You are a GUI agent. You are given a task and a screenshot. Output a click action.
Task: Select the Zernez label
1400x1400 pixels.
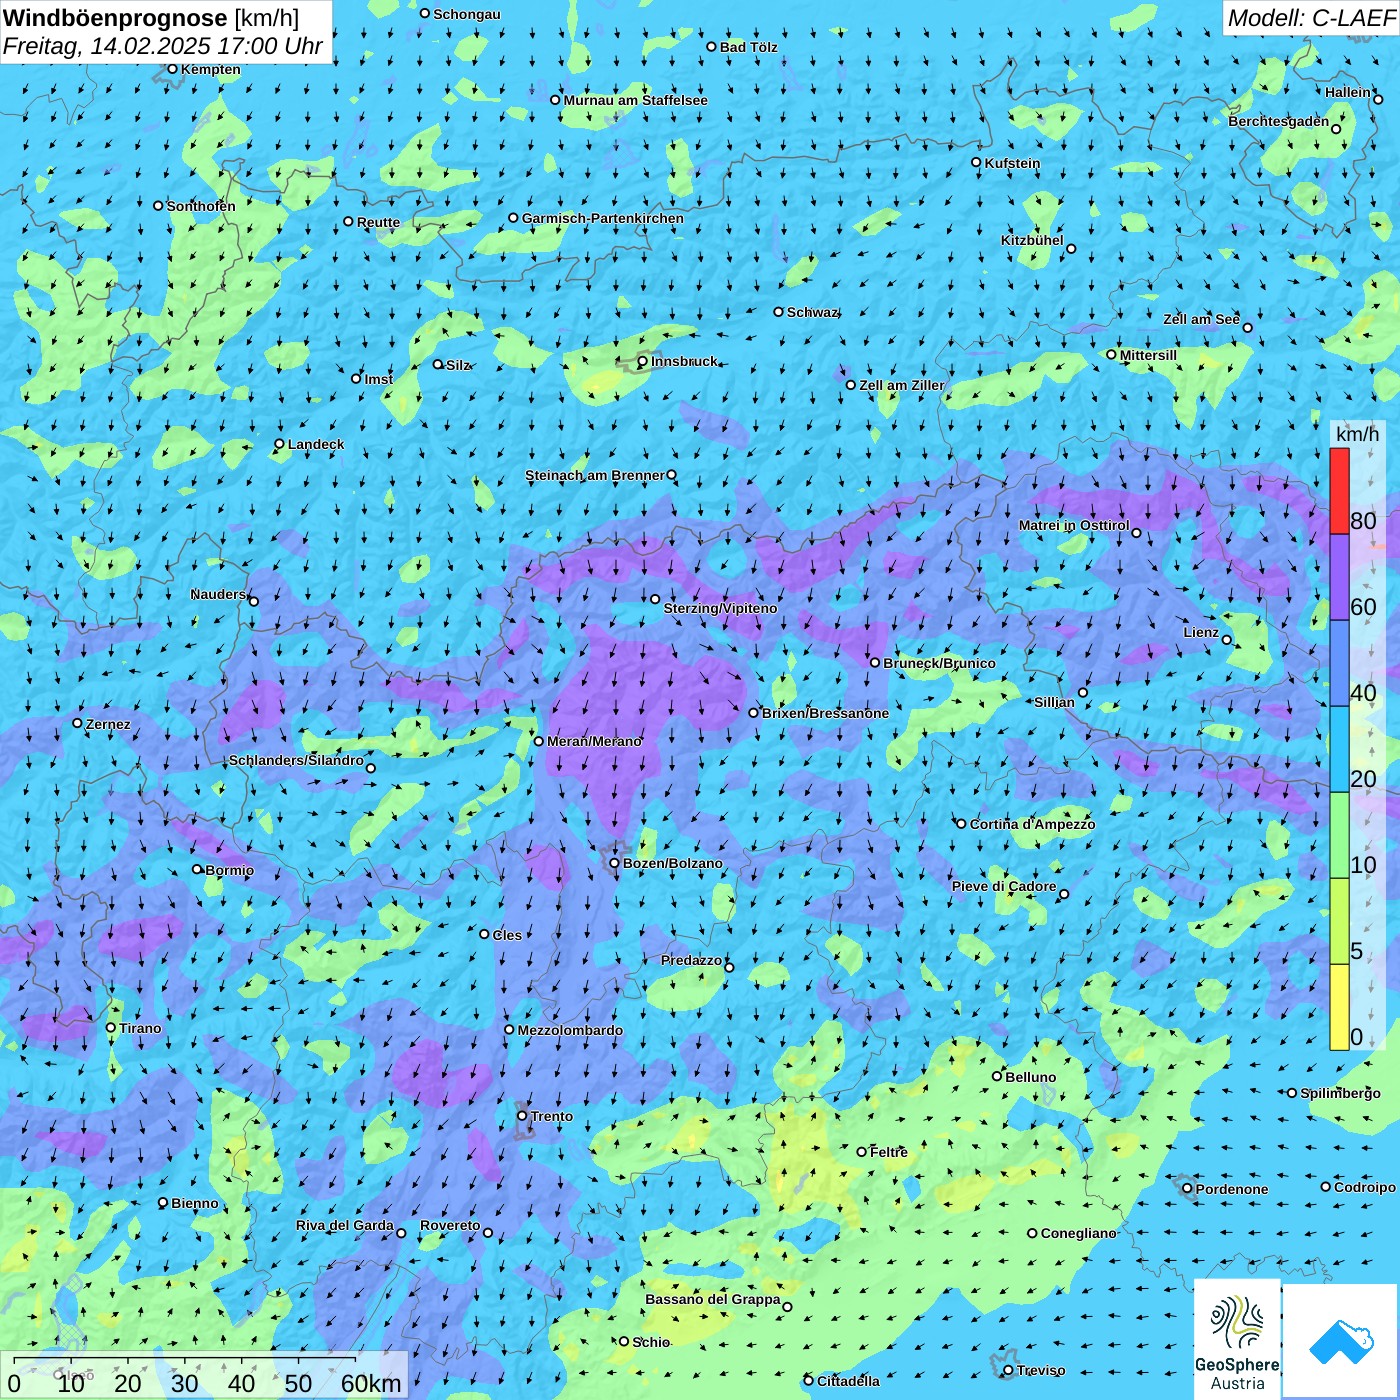point(108,724)
